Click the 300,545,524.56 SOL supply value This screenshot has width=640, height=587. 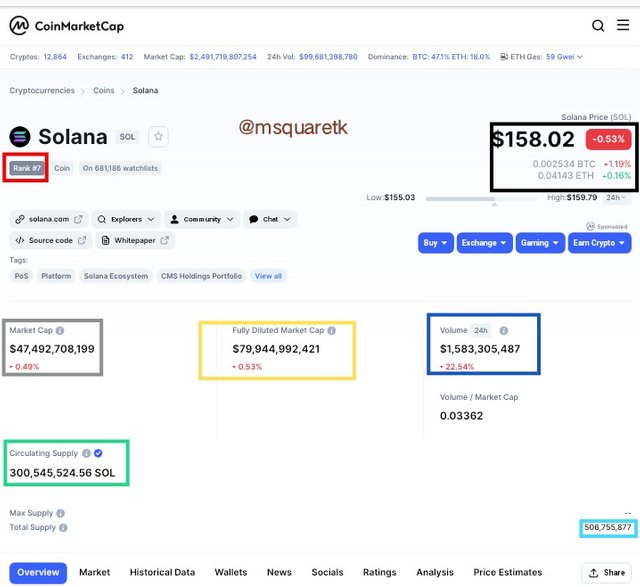click(x=62, y=473)
